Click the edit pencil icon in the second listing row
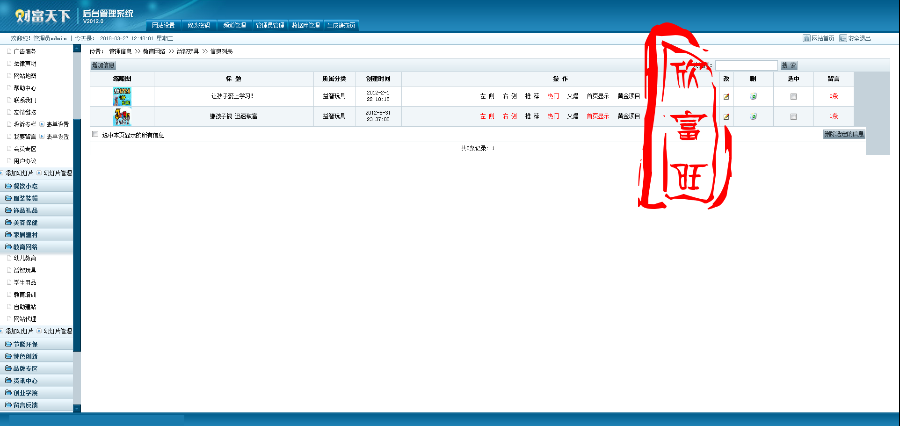The image size is (900, 426). [x=726, y=116]
